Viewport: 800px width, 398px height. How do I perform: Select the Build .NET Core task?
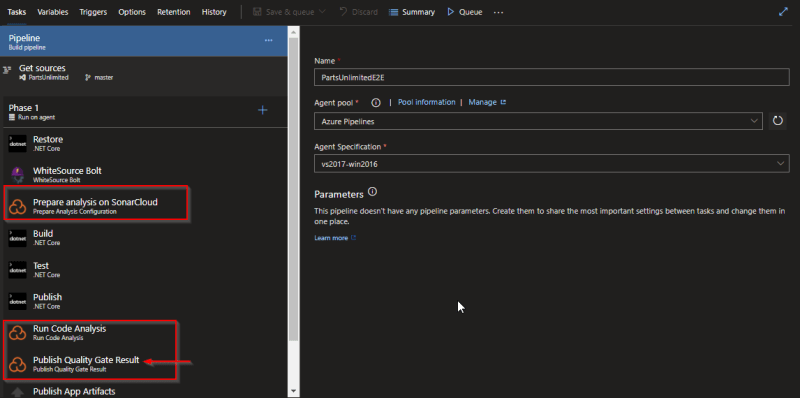pos(144,238)
